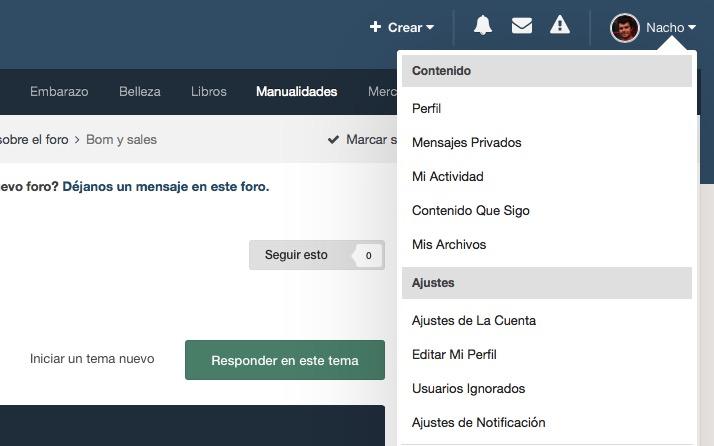This screenshot has width=714, height=446.
Task: Expand the Crear dropdown menu
Action: click(x=402, y=27)
